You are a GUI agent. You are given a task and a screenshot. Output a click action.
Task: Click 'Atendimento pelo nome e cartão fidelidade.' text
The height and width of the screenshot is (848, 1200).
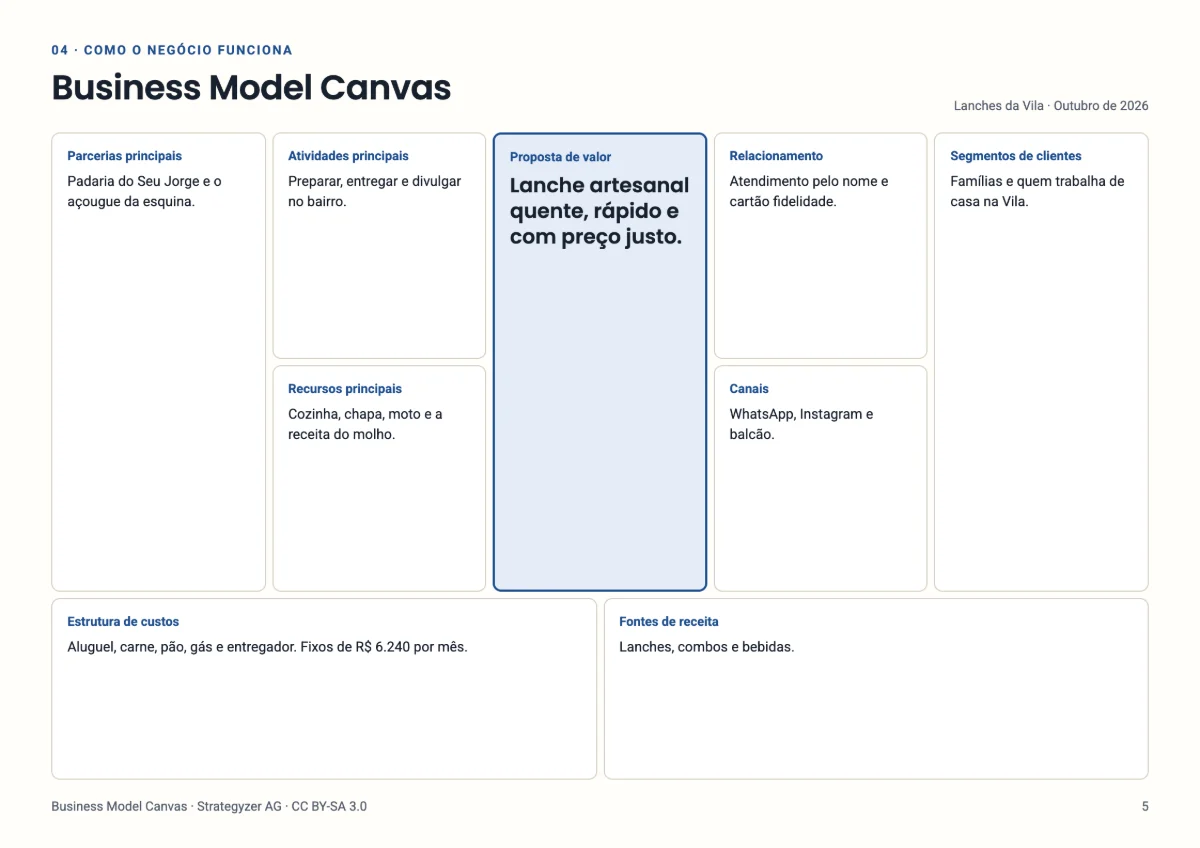click(809, 191)
